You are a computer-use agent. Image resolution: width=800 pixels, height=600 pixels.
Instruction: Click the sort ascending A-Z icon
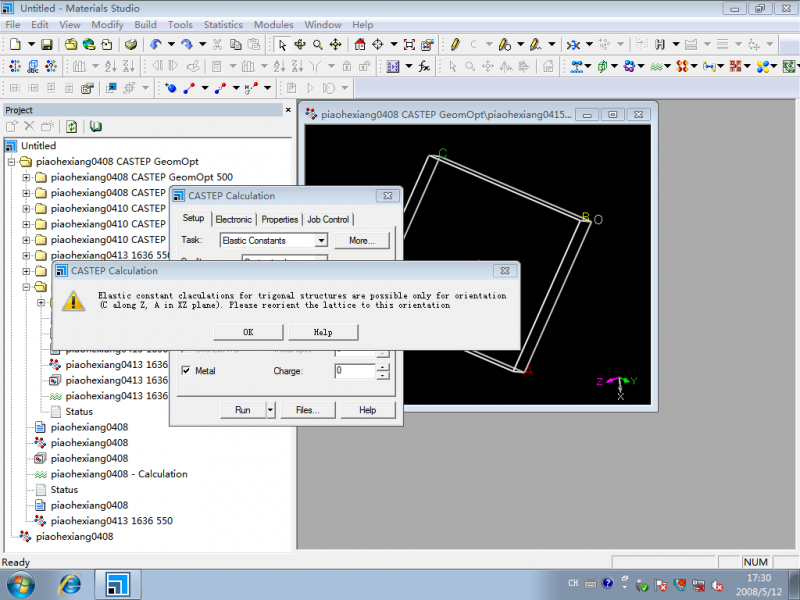110,66
